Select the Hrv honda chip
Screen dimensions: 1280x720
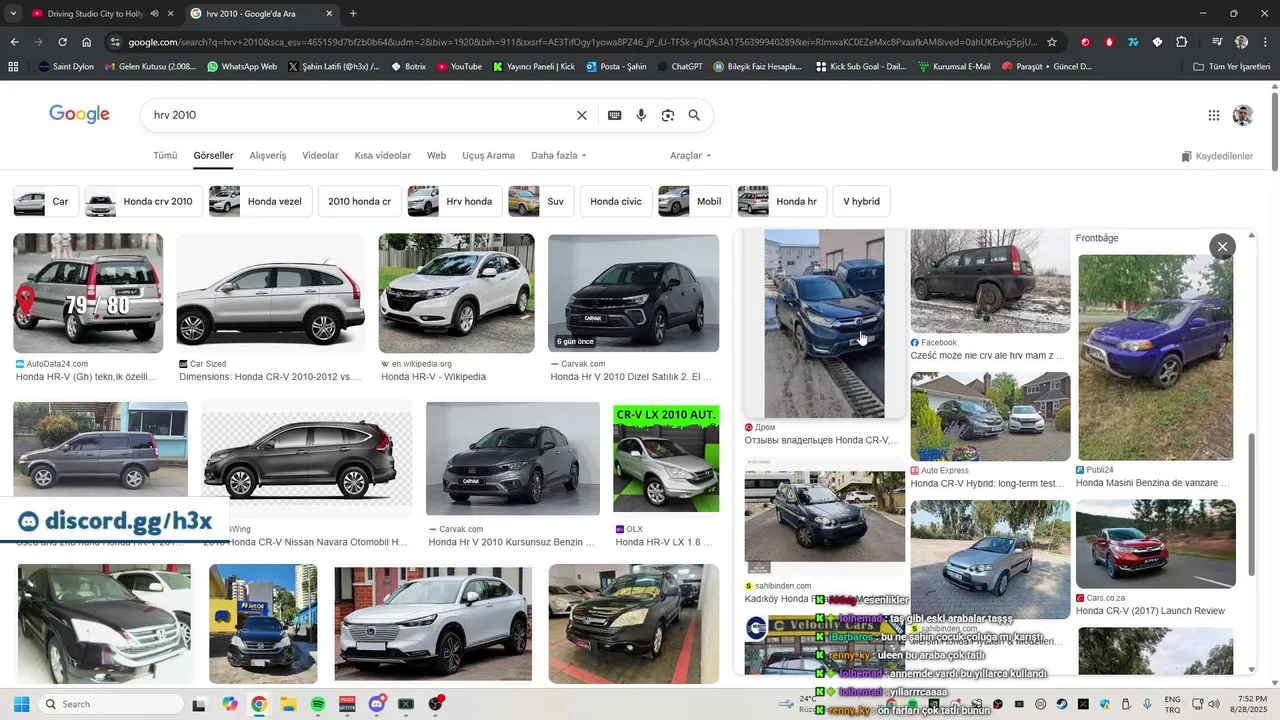(x=454, y=201)
